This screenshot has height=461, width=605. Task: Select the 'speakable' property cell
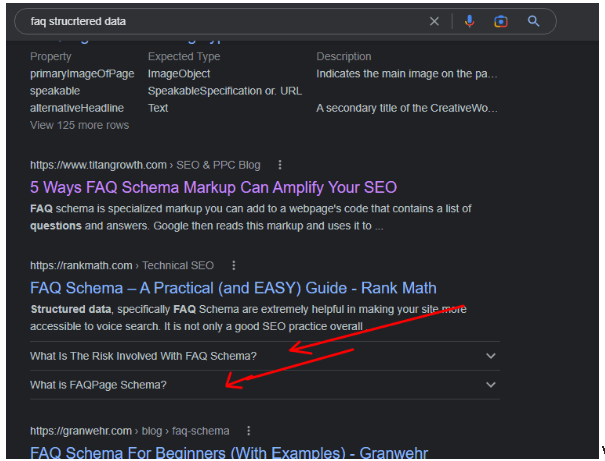coord(55,91)
